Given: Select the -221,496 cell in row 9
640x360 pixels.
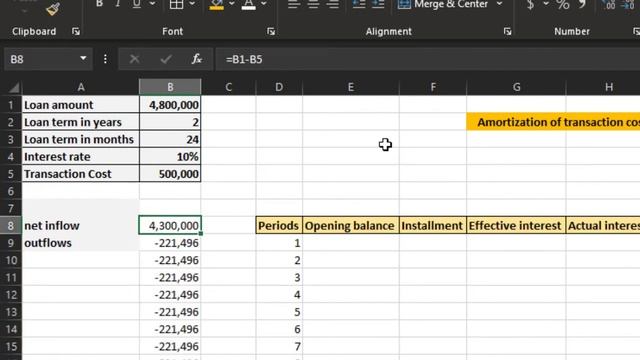Looking at the screenshot, I should tap(170, 243).
